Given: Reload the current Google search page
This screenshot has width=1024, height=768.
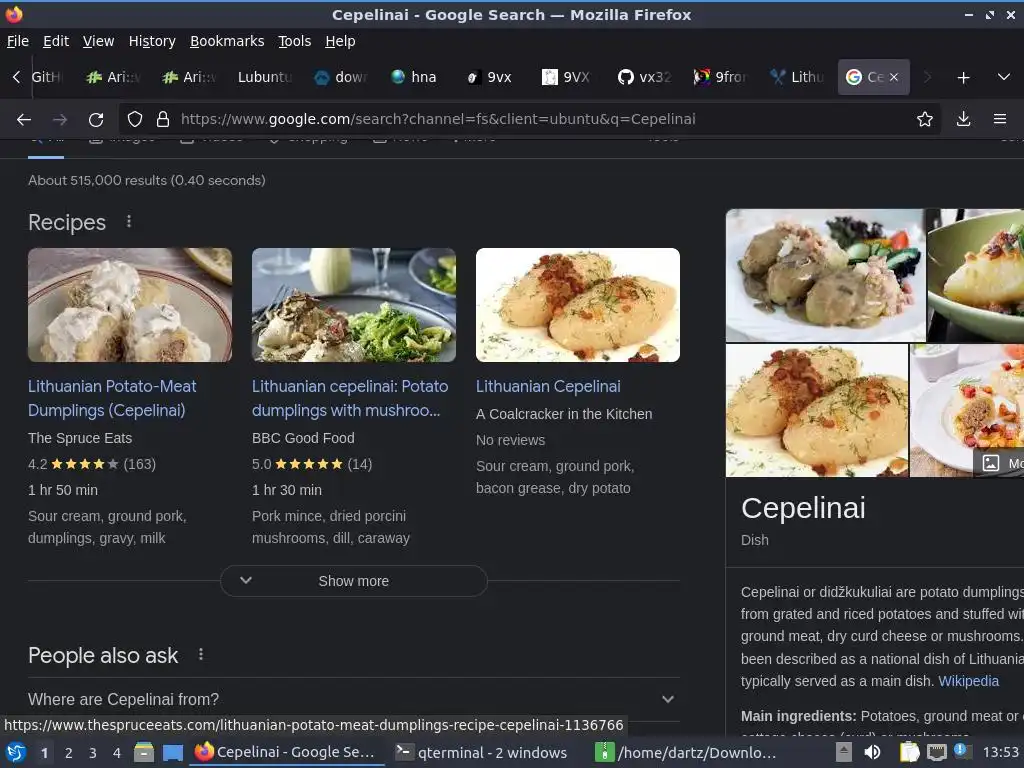Looking at the screenshot, I should point(96,120).
